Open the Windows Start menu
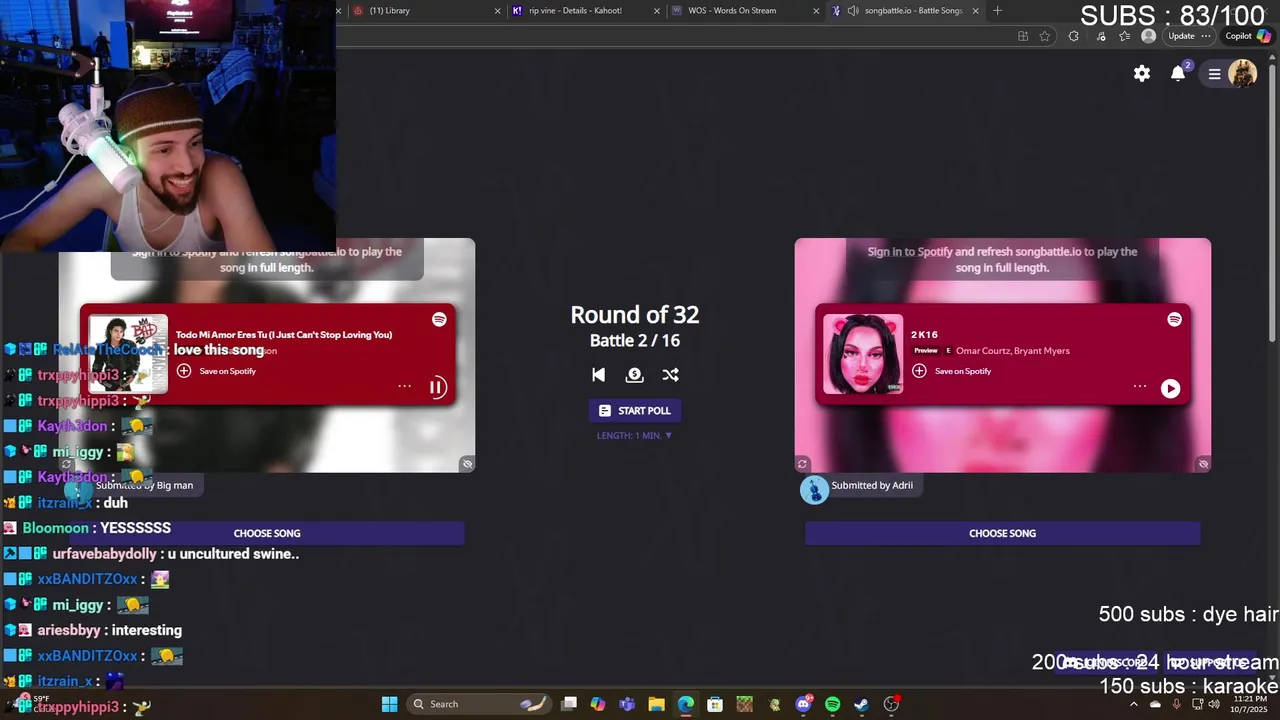This screenshot has height=720, width=1280. tap(389, 704)
